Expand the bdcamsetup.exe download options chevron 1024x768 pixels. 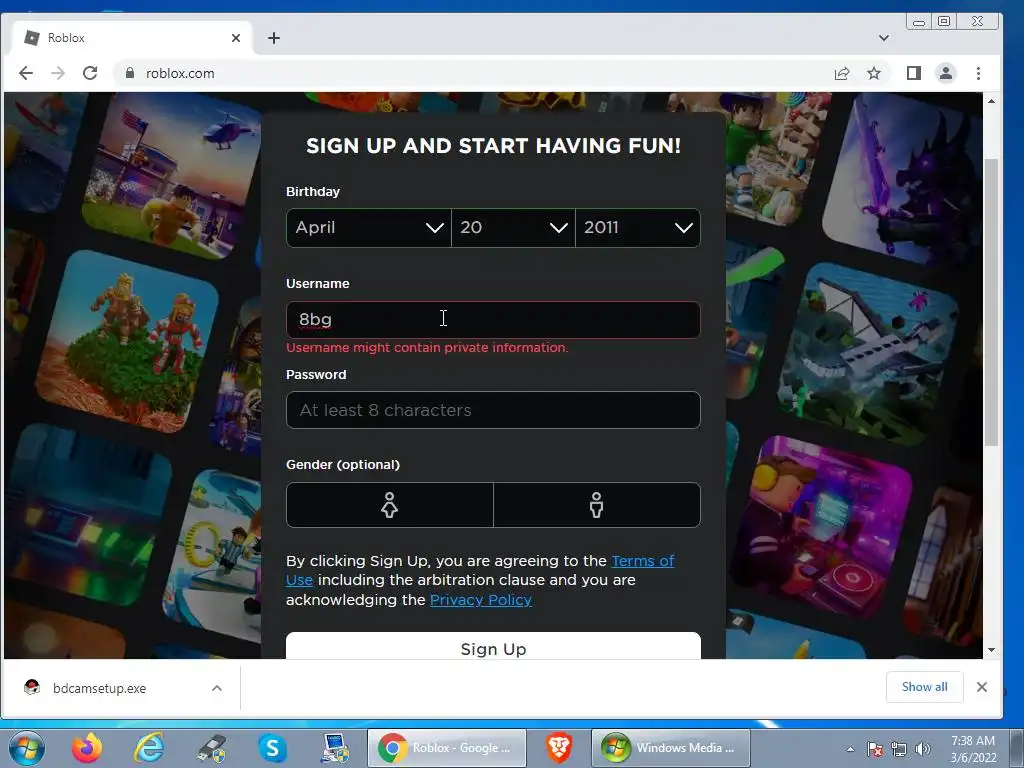coord(217,688)
